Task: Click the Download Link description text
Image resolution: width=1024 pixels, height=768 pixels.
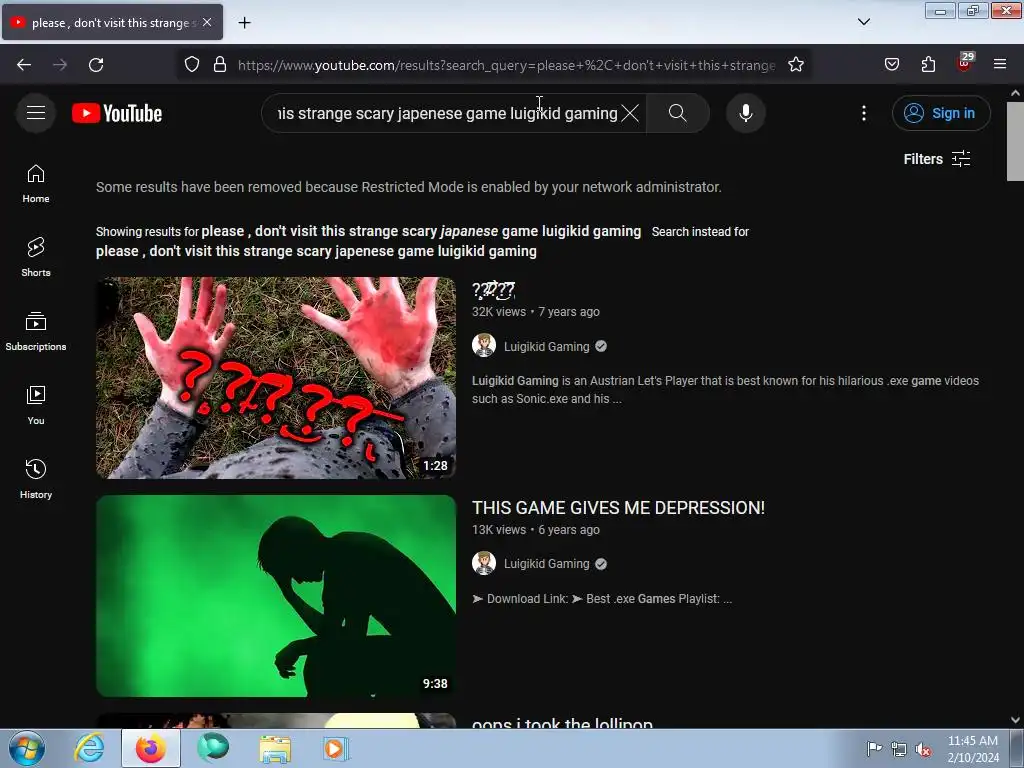Action: pos(602,599)
